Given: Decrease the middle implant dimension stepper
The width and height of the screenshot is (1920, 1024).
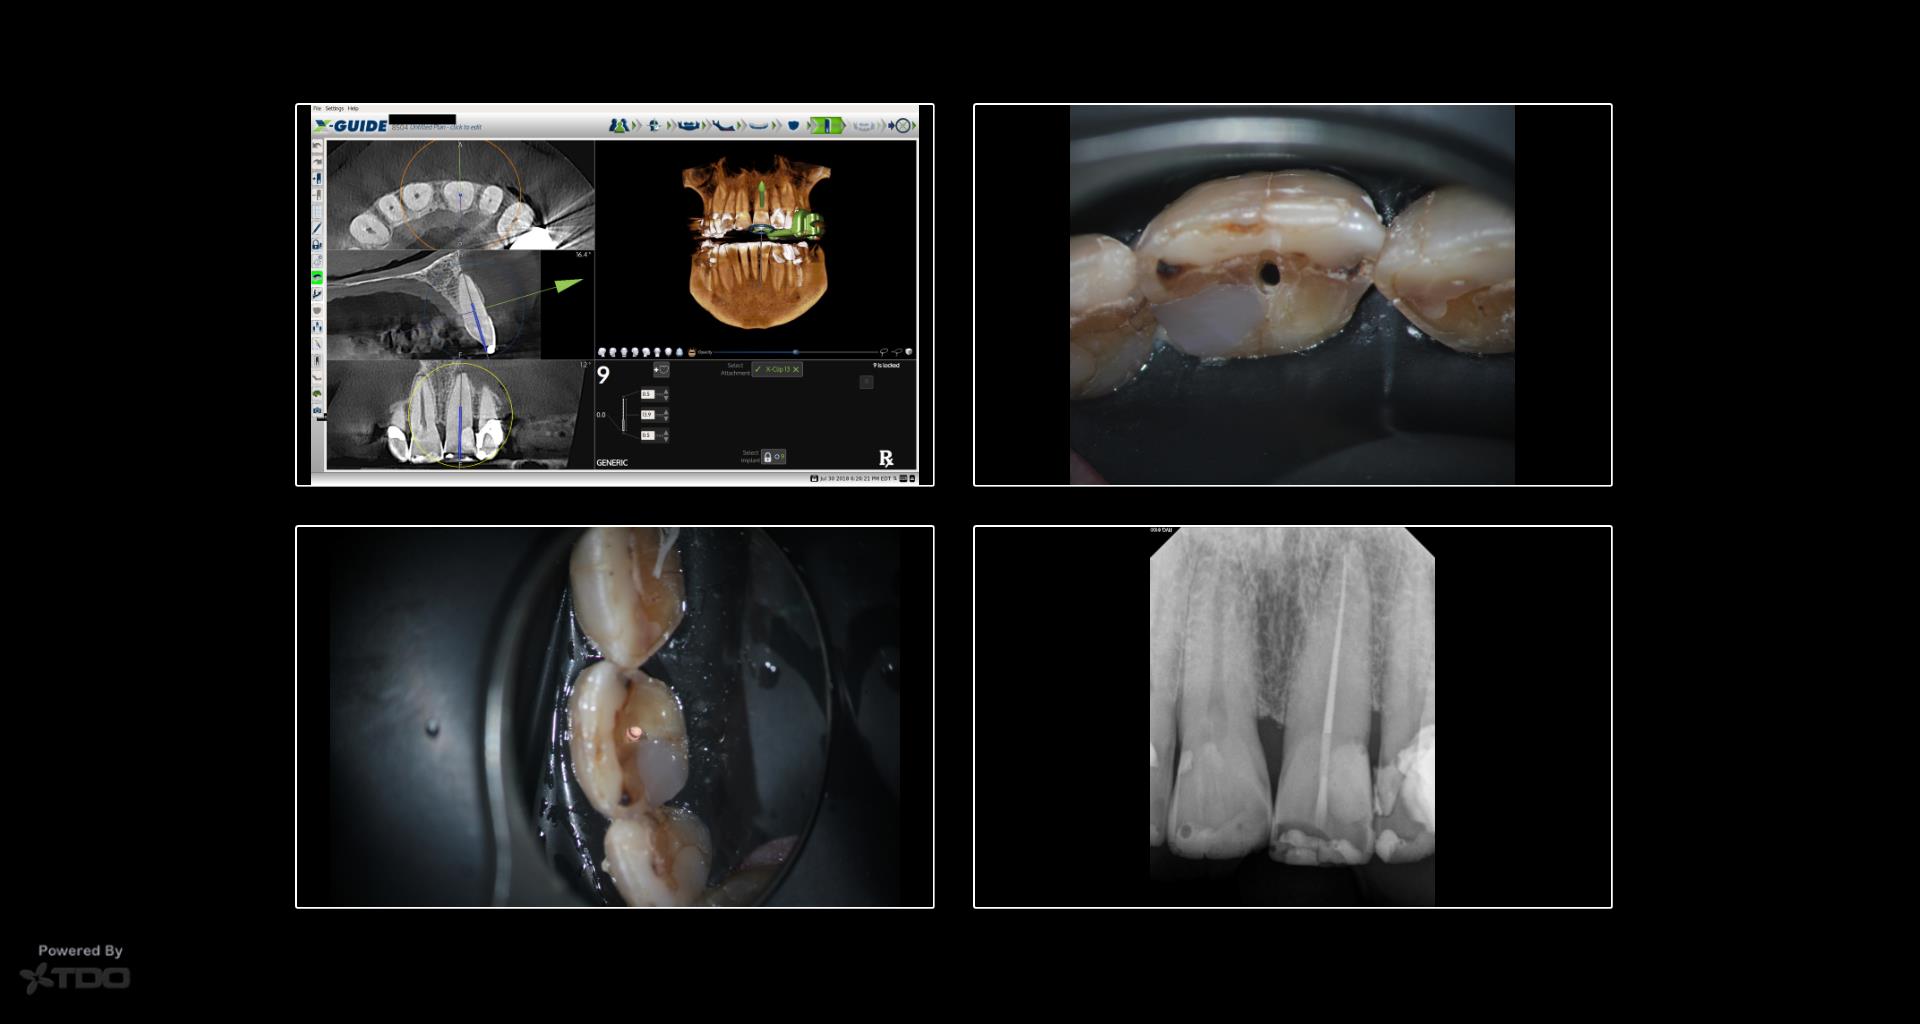Looking at the screenshot, I should (666, 418).
